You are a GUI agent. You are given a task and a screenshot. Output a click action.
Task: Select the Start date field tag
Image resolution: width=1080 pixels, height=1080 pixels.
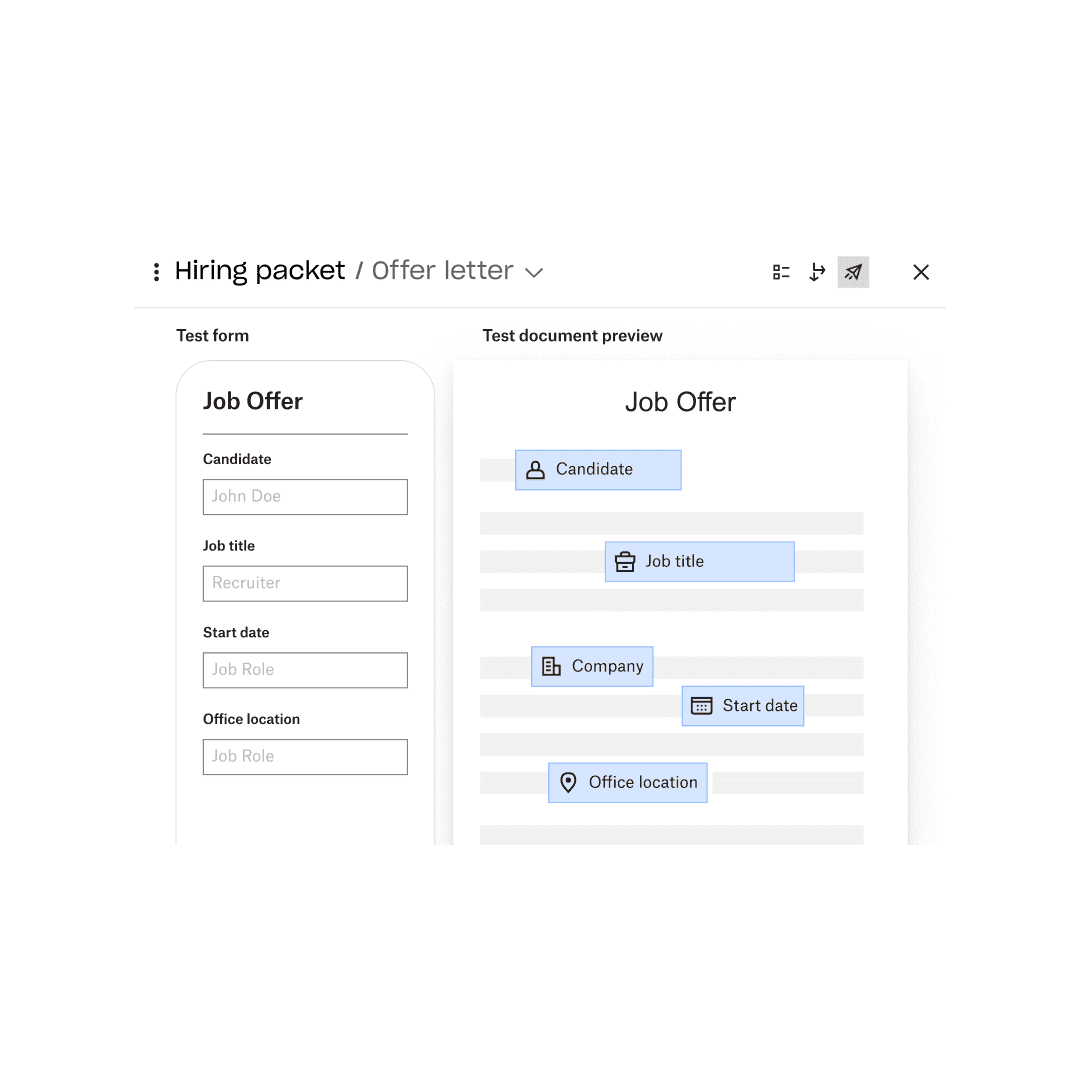pyautogui.click(x=742, y=706)
